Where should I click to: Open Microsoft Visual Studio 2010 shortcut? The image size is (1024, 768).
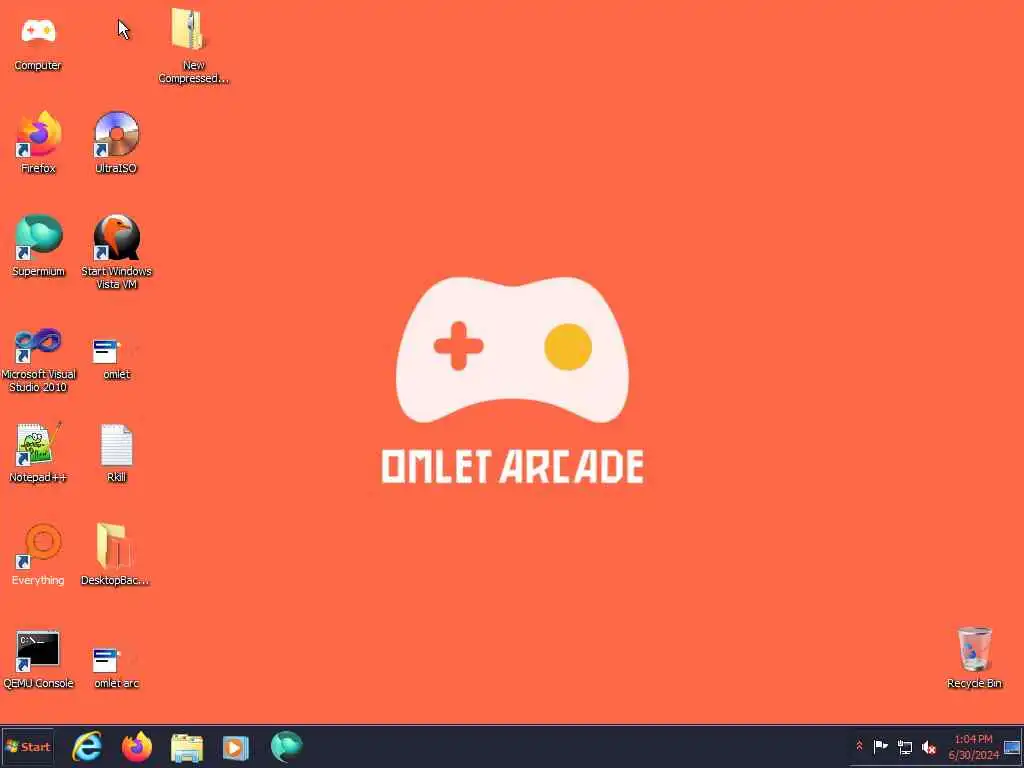[39, 359]
